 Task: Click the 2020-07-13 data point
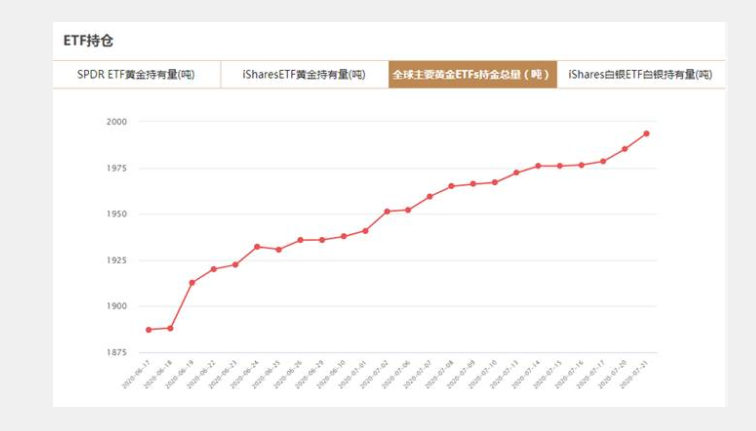pyautogui.click(x=516, y=173)
